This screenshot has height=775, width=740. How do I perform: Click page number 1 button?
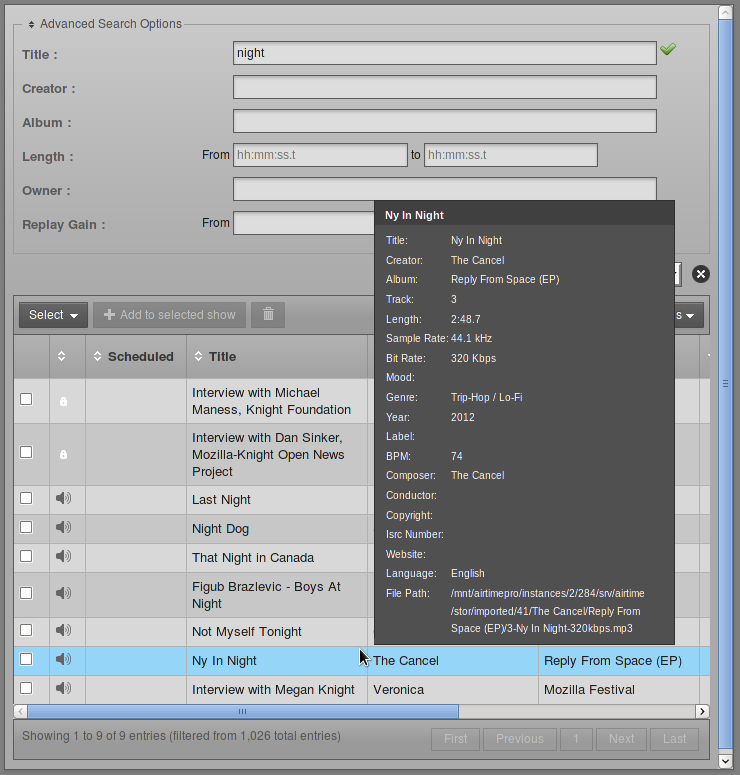tap(576, 739)
